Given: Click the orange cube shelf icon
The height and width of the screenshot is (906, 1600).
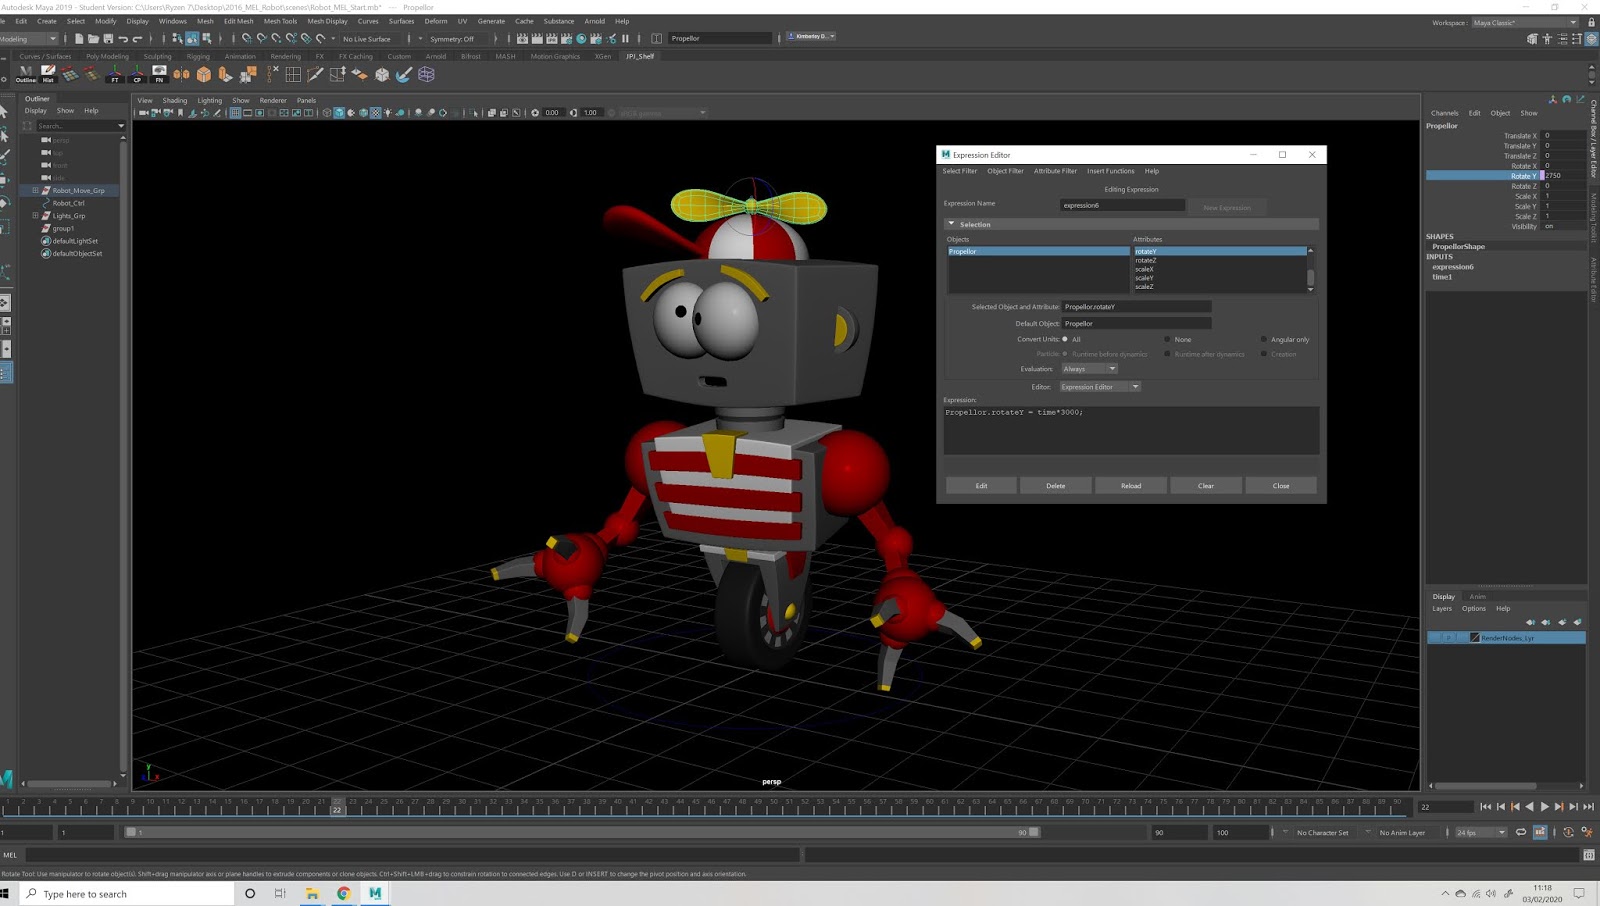Looking at the screenshot, I should (204, 74).
